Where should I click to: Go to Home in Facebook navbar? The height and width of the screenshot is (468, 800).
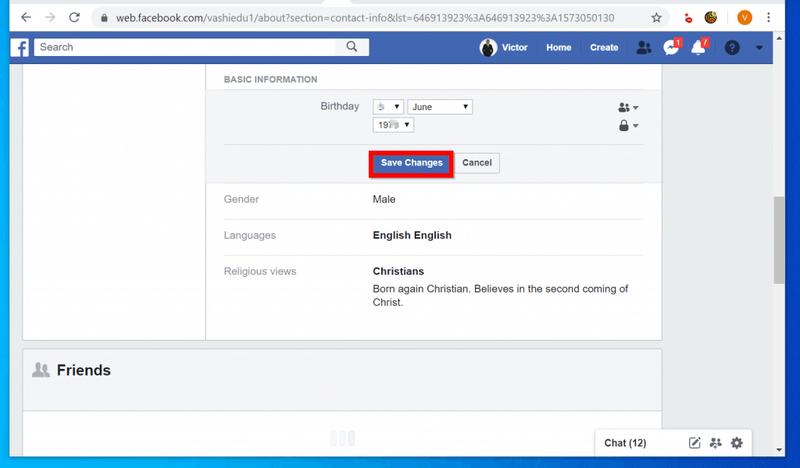(x=559, y=47)
